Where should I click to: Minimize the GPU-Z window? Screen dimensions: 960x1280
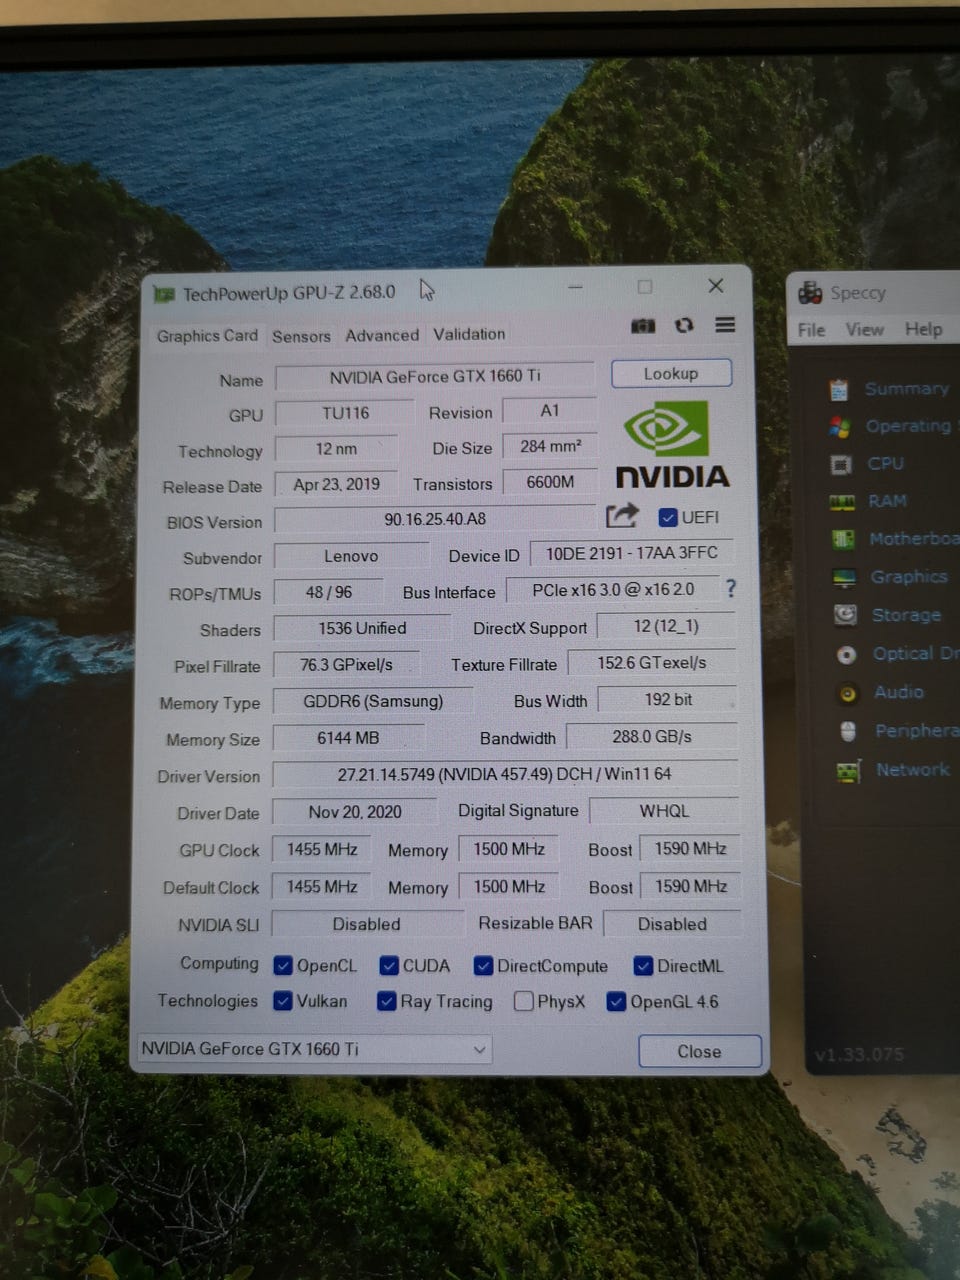(575, 287)
